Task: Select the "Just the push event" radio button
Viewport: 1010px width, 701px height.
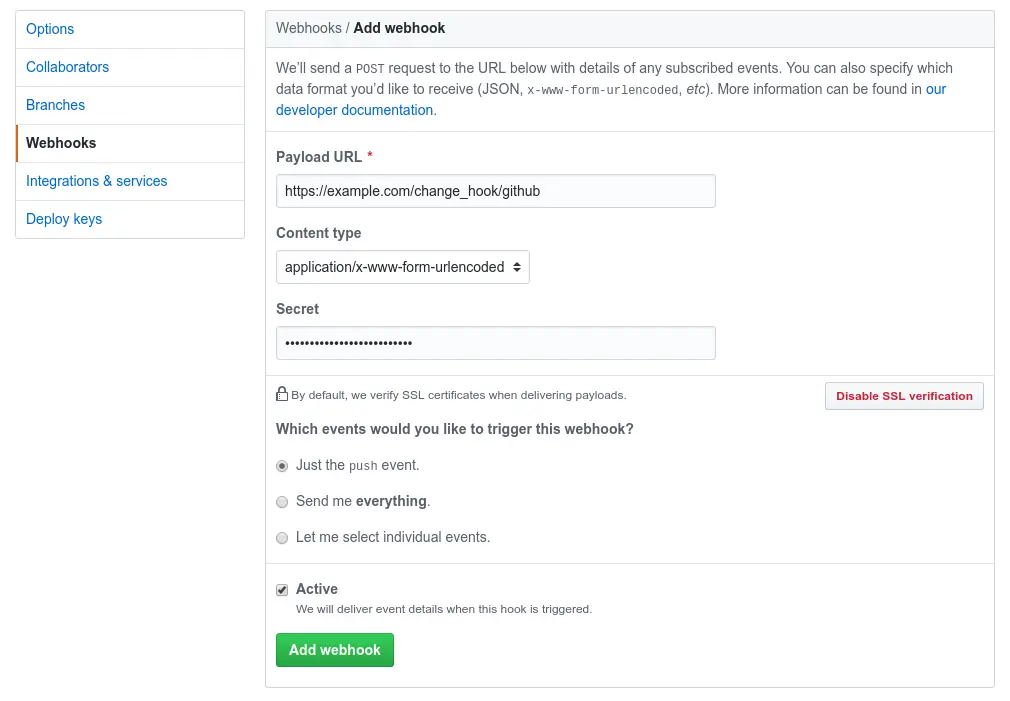Action: (x=283, y=466)
